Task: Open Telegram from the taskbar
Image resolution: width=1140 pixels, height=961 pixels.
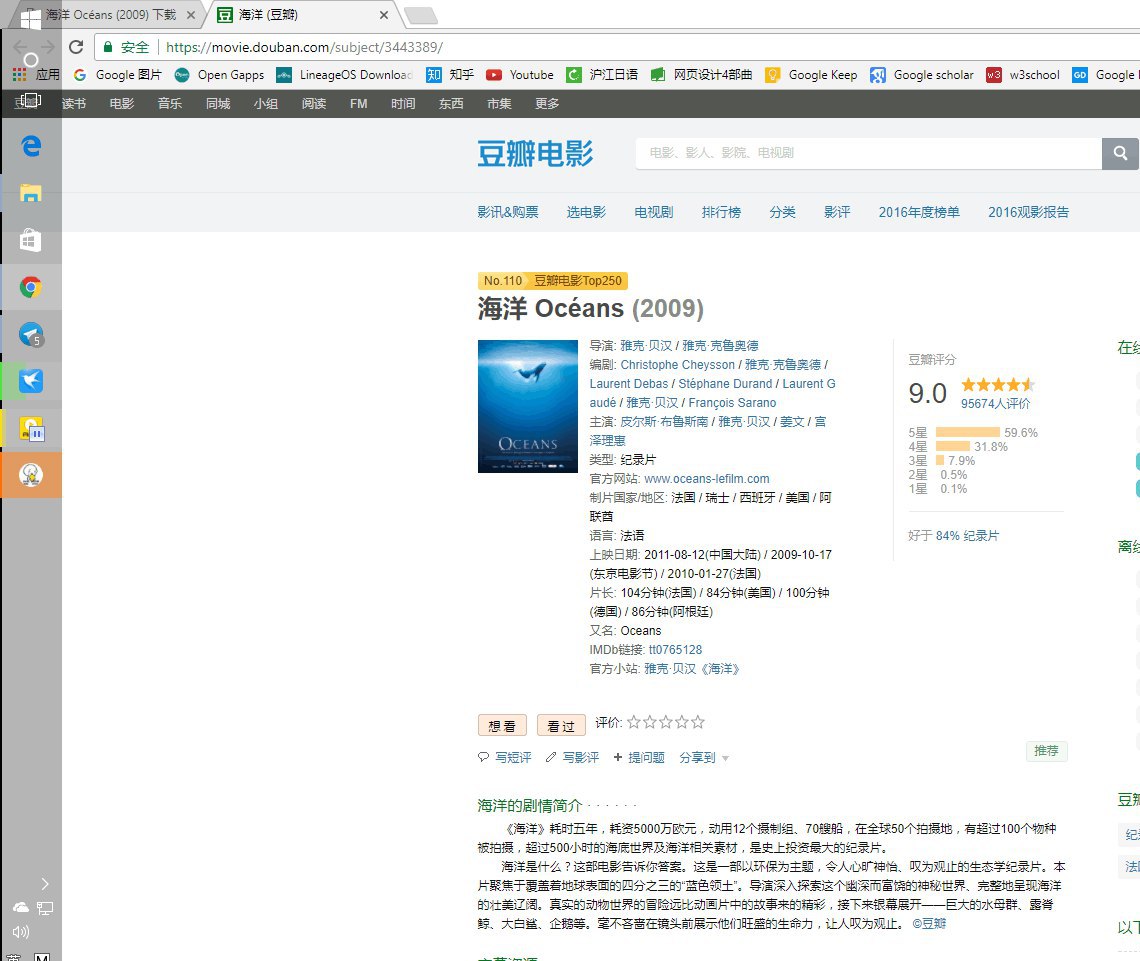Action: click(x=31, y=336)
